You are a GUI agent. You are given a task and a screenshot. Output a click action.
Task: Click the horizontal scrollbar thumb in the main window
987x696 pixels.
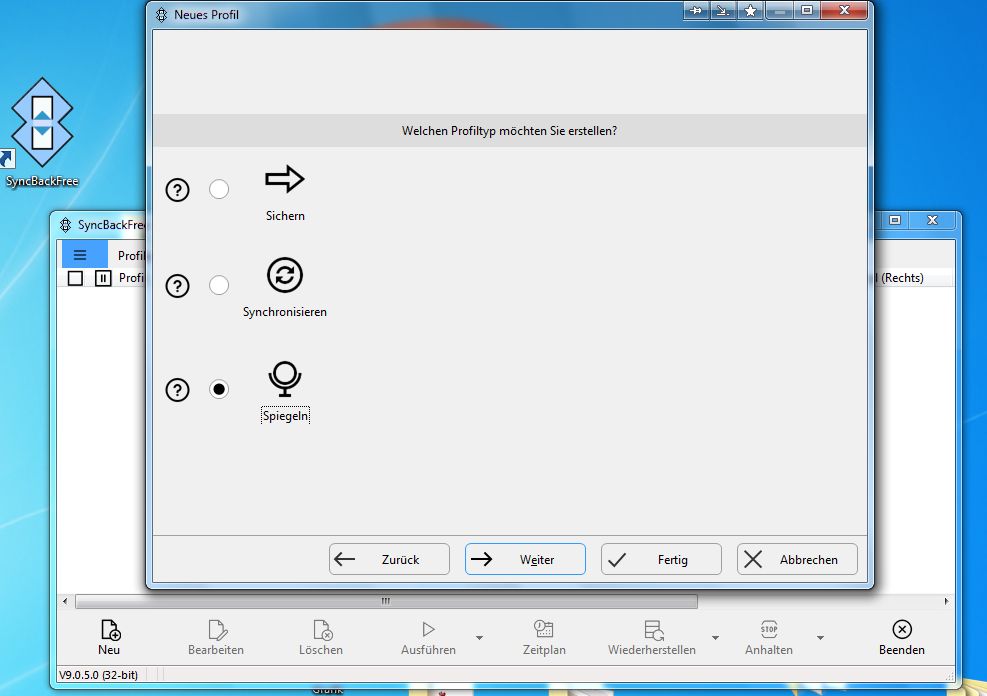386,602
